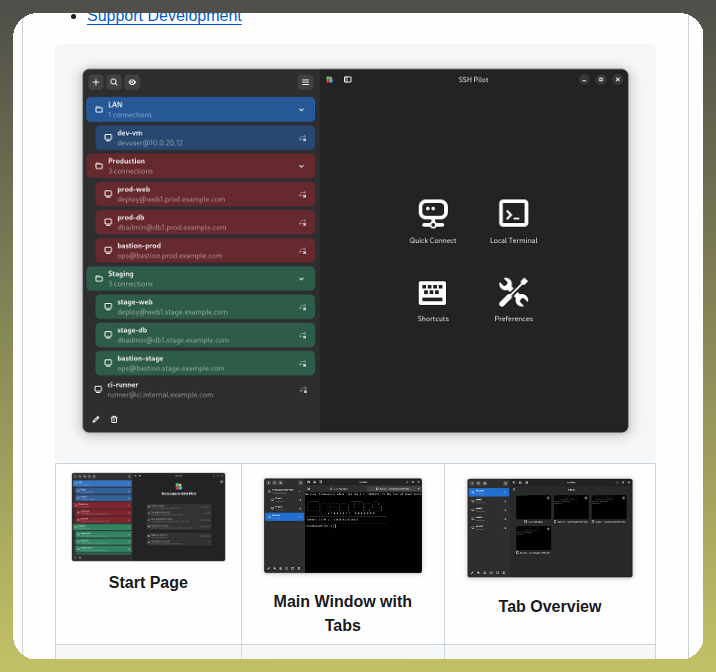Click the 'Tab Overview' caption text

pos(550,606)
